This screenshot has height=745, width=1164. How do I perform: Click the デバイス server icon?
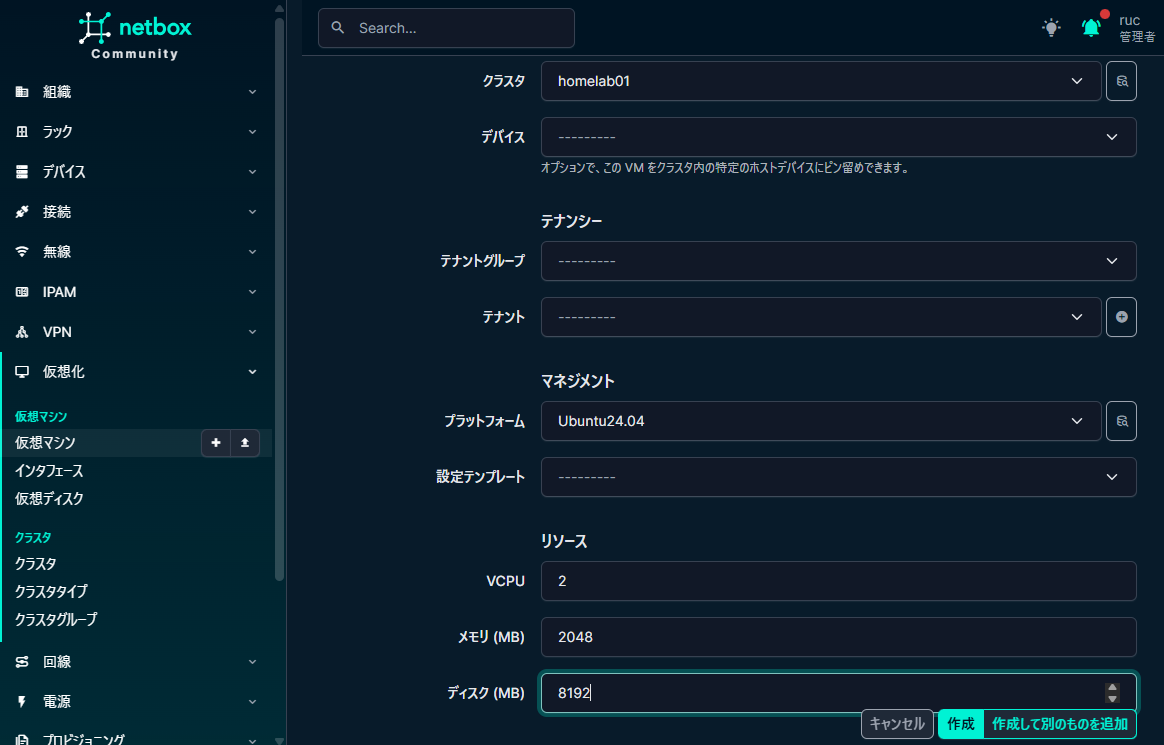coord(22,171)
